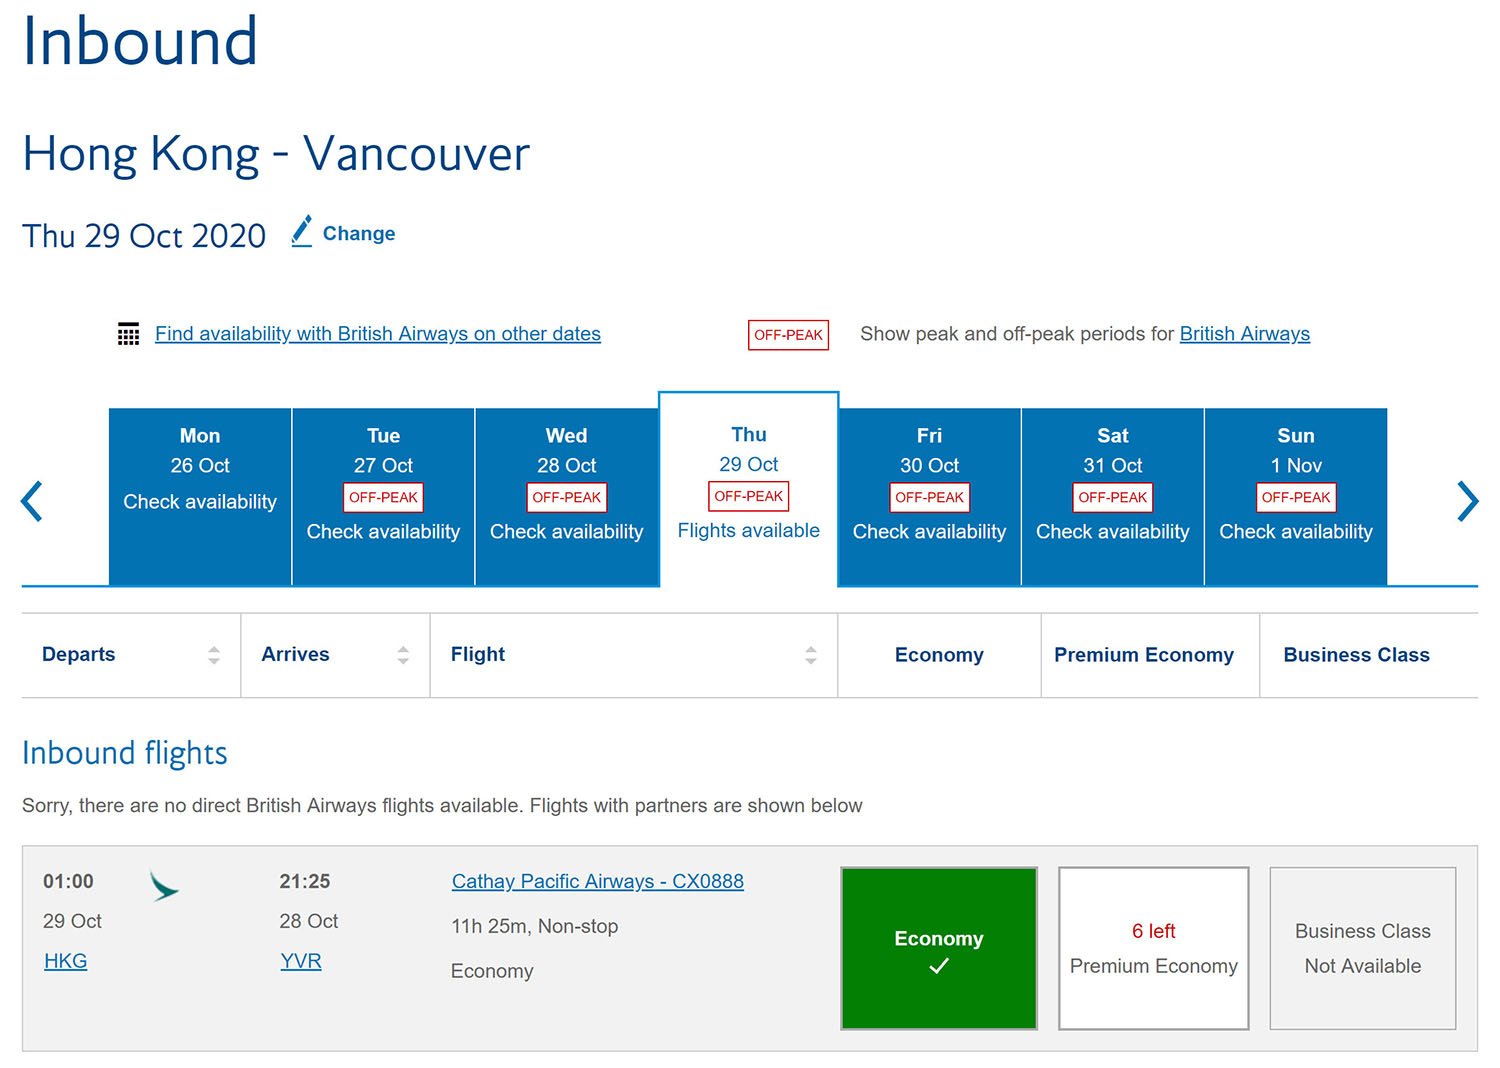
Task: Click the pencil edit icon beside the date
Action: [302, 231]
